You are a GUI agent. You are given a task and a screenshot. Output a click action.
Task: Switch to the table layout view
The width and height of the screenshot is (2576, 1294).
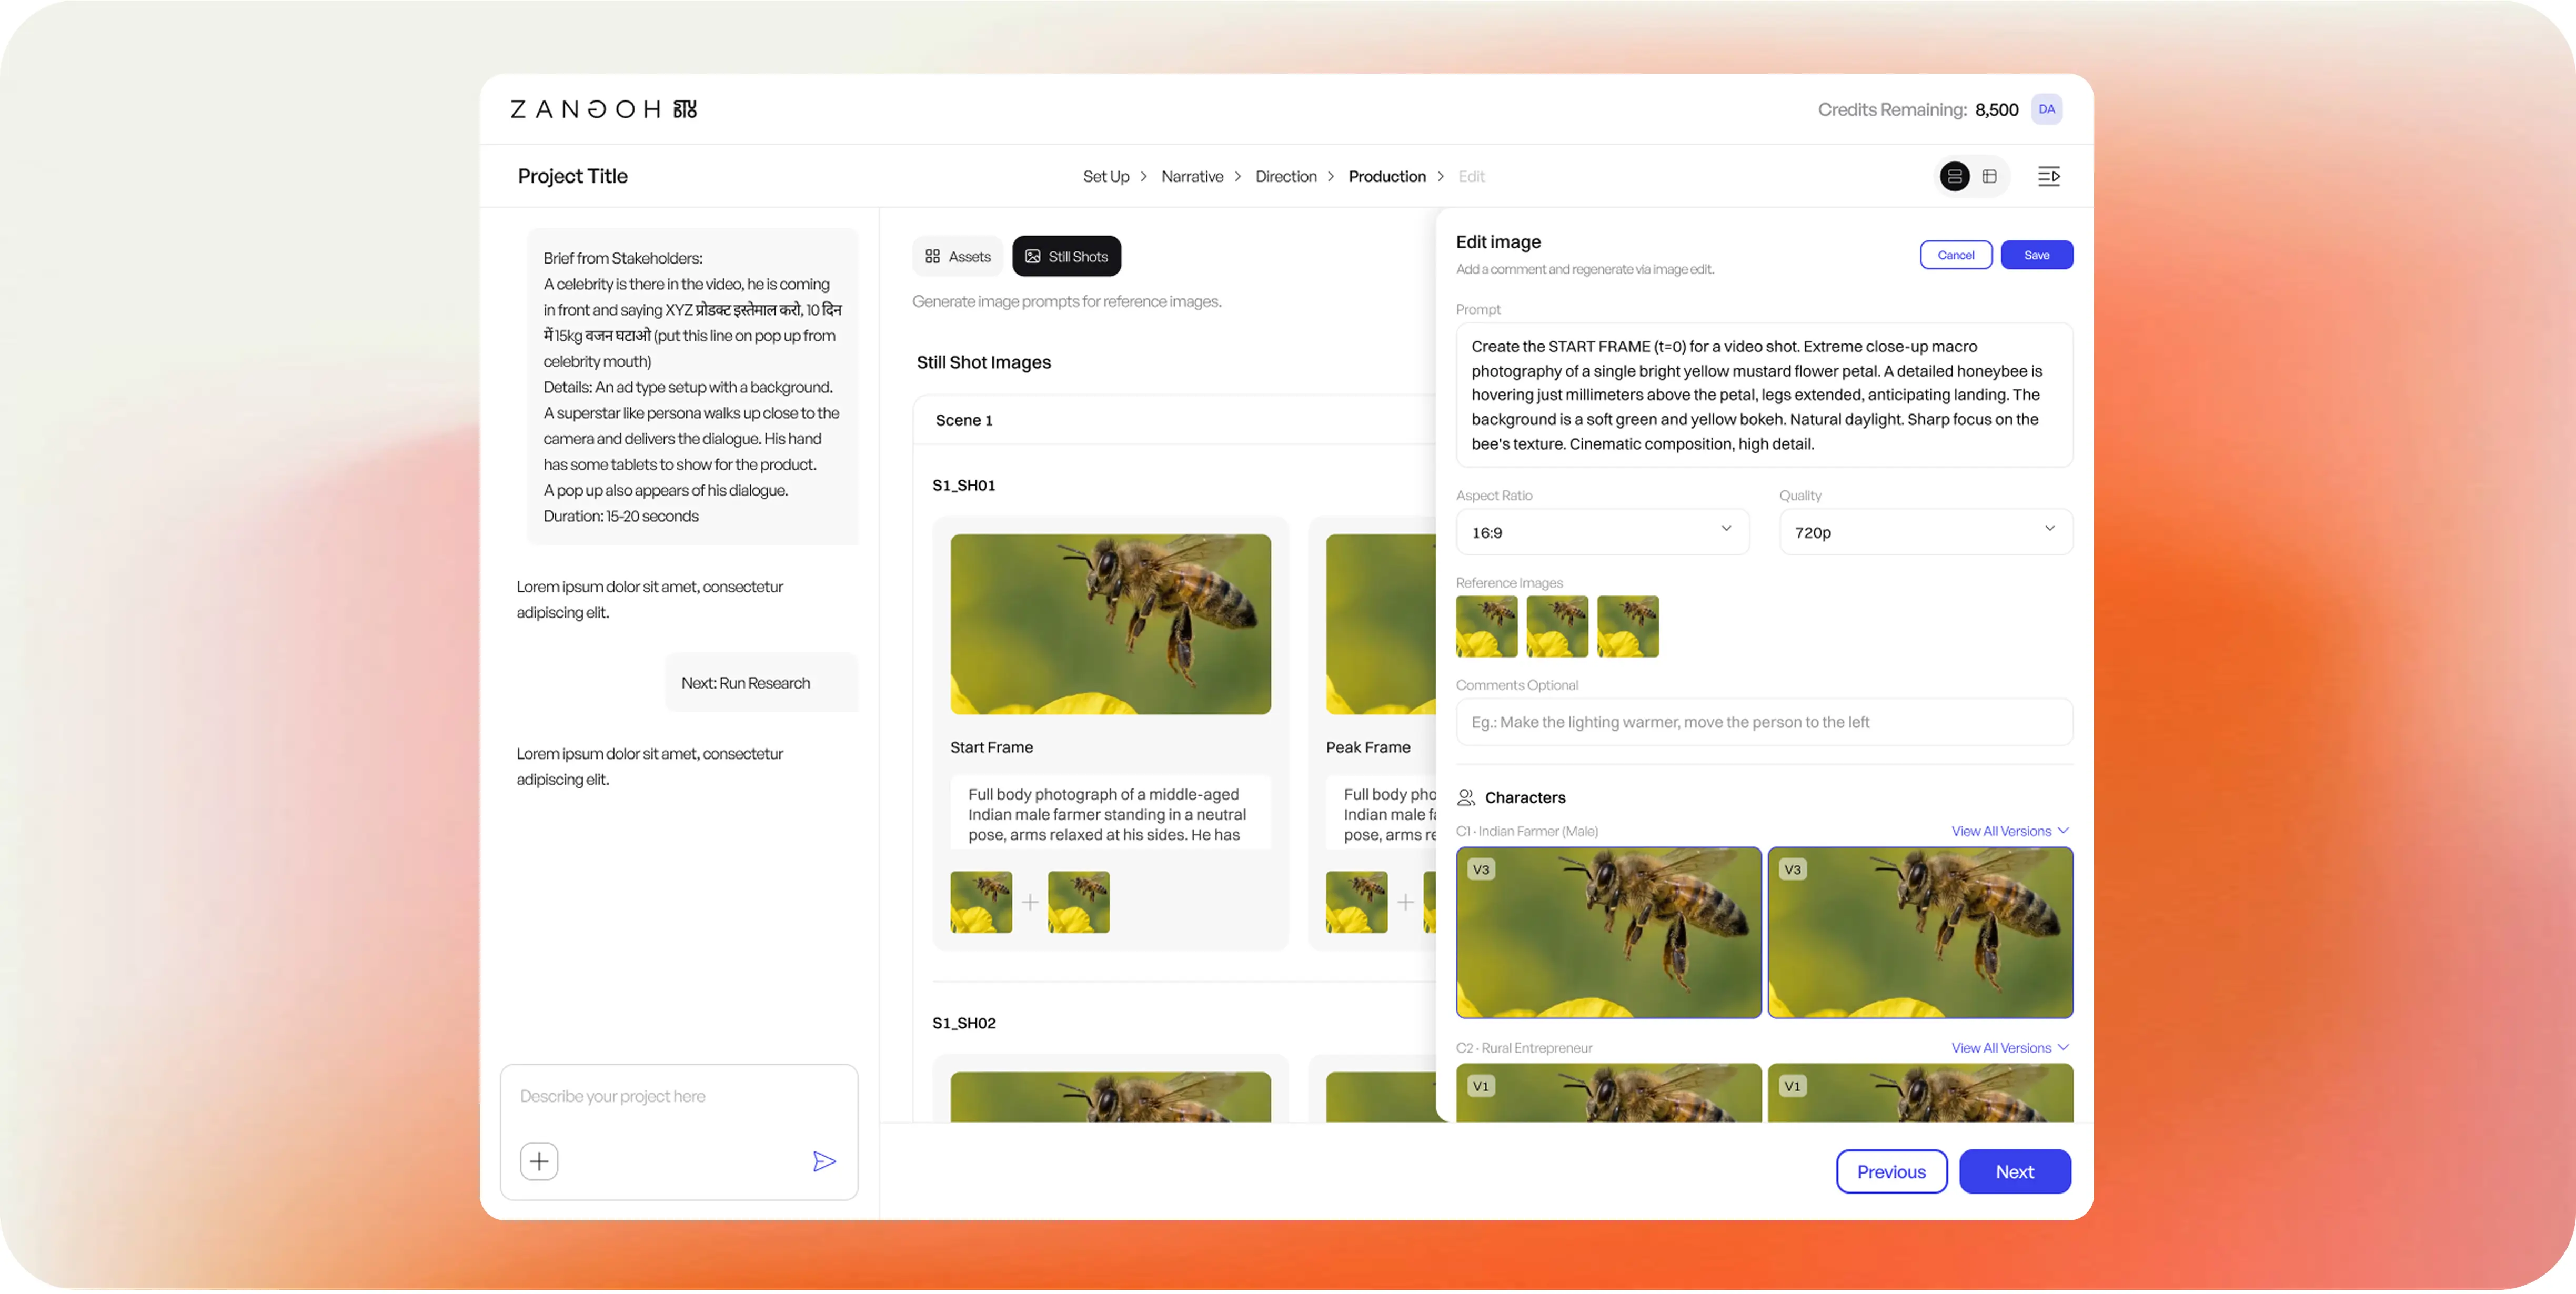pos(1989,177)
